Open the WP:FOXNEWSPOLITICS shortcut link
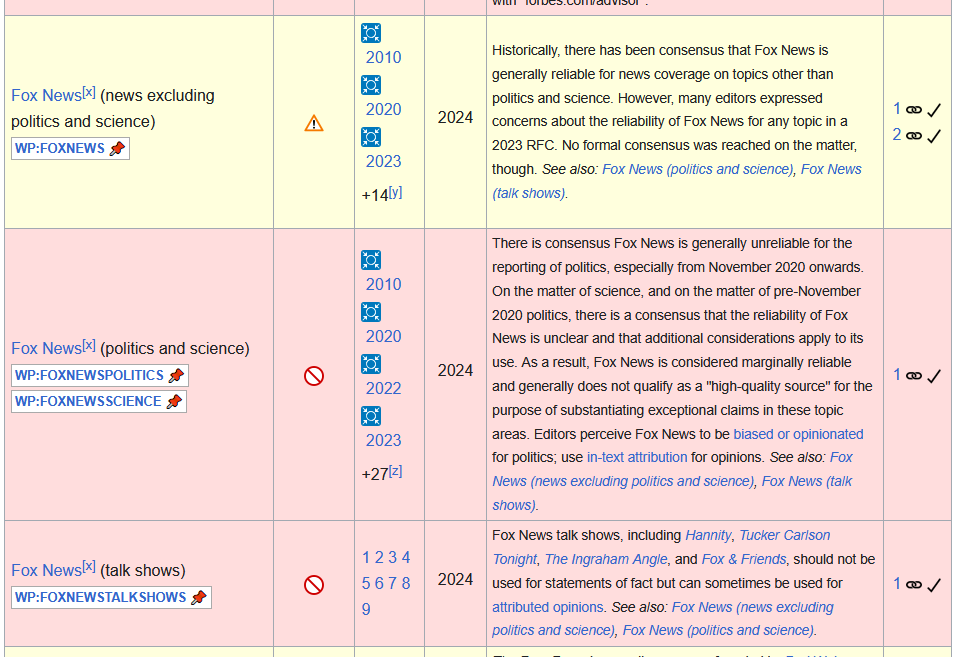968x657 pixels. (x=89, y=376)
